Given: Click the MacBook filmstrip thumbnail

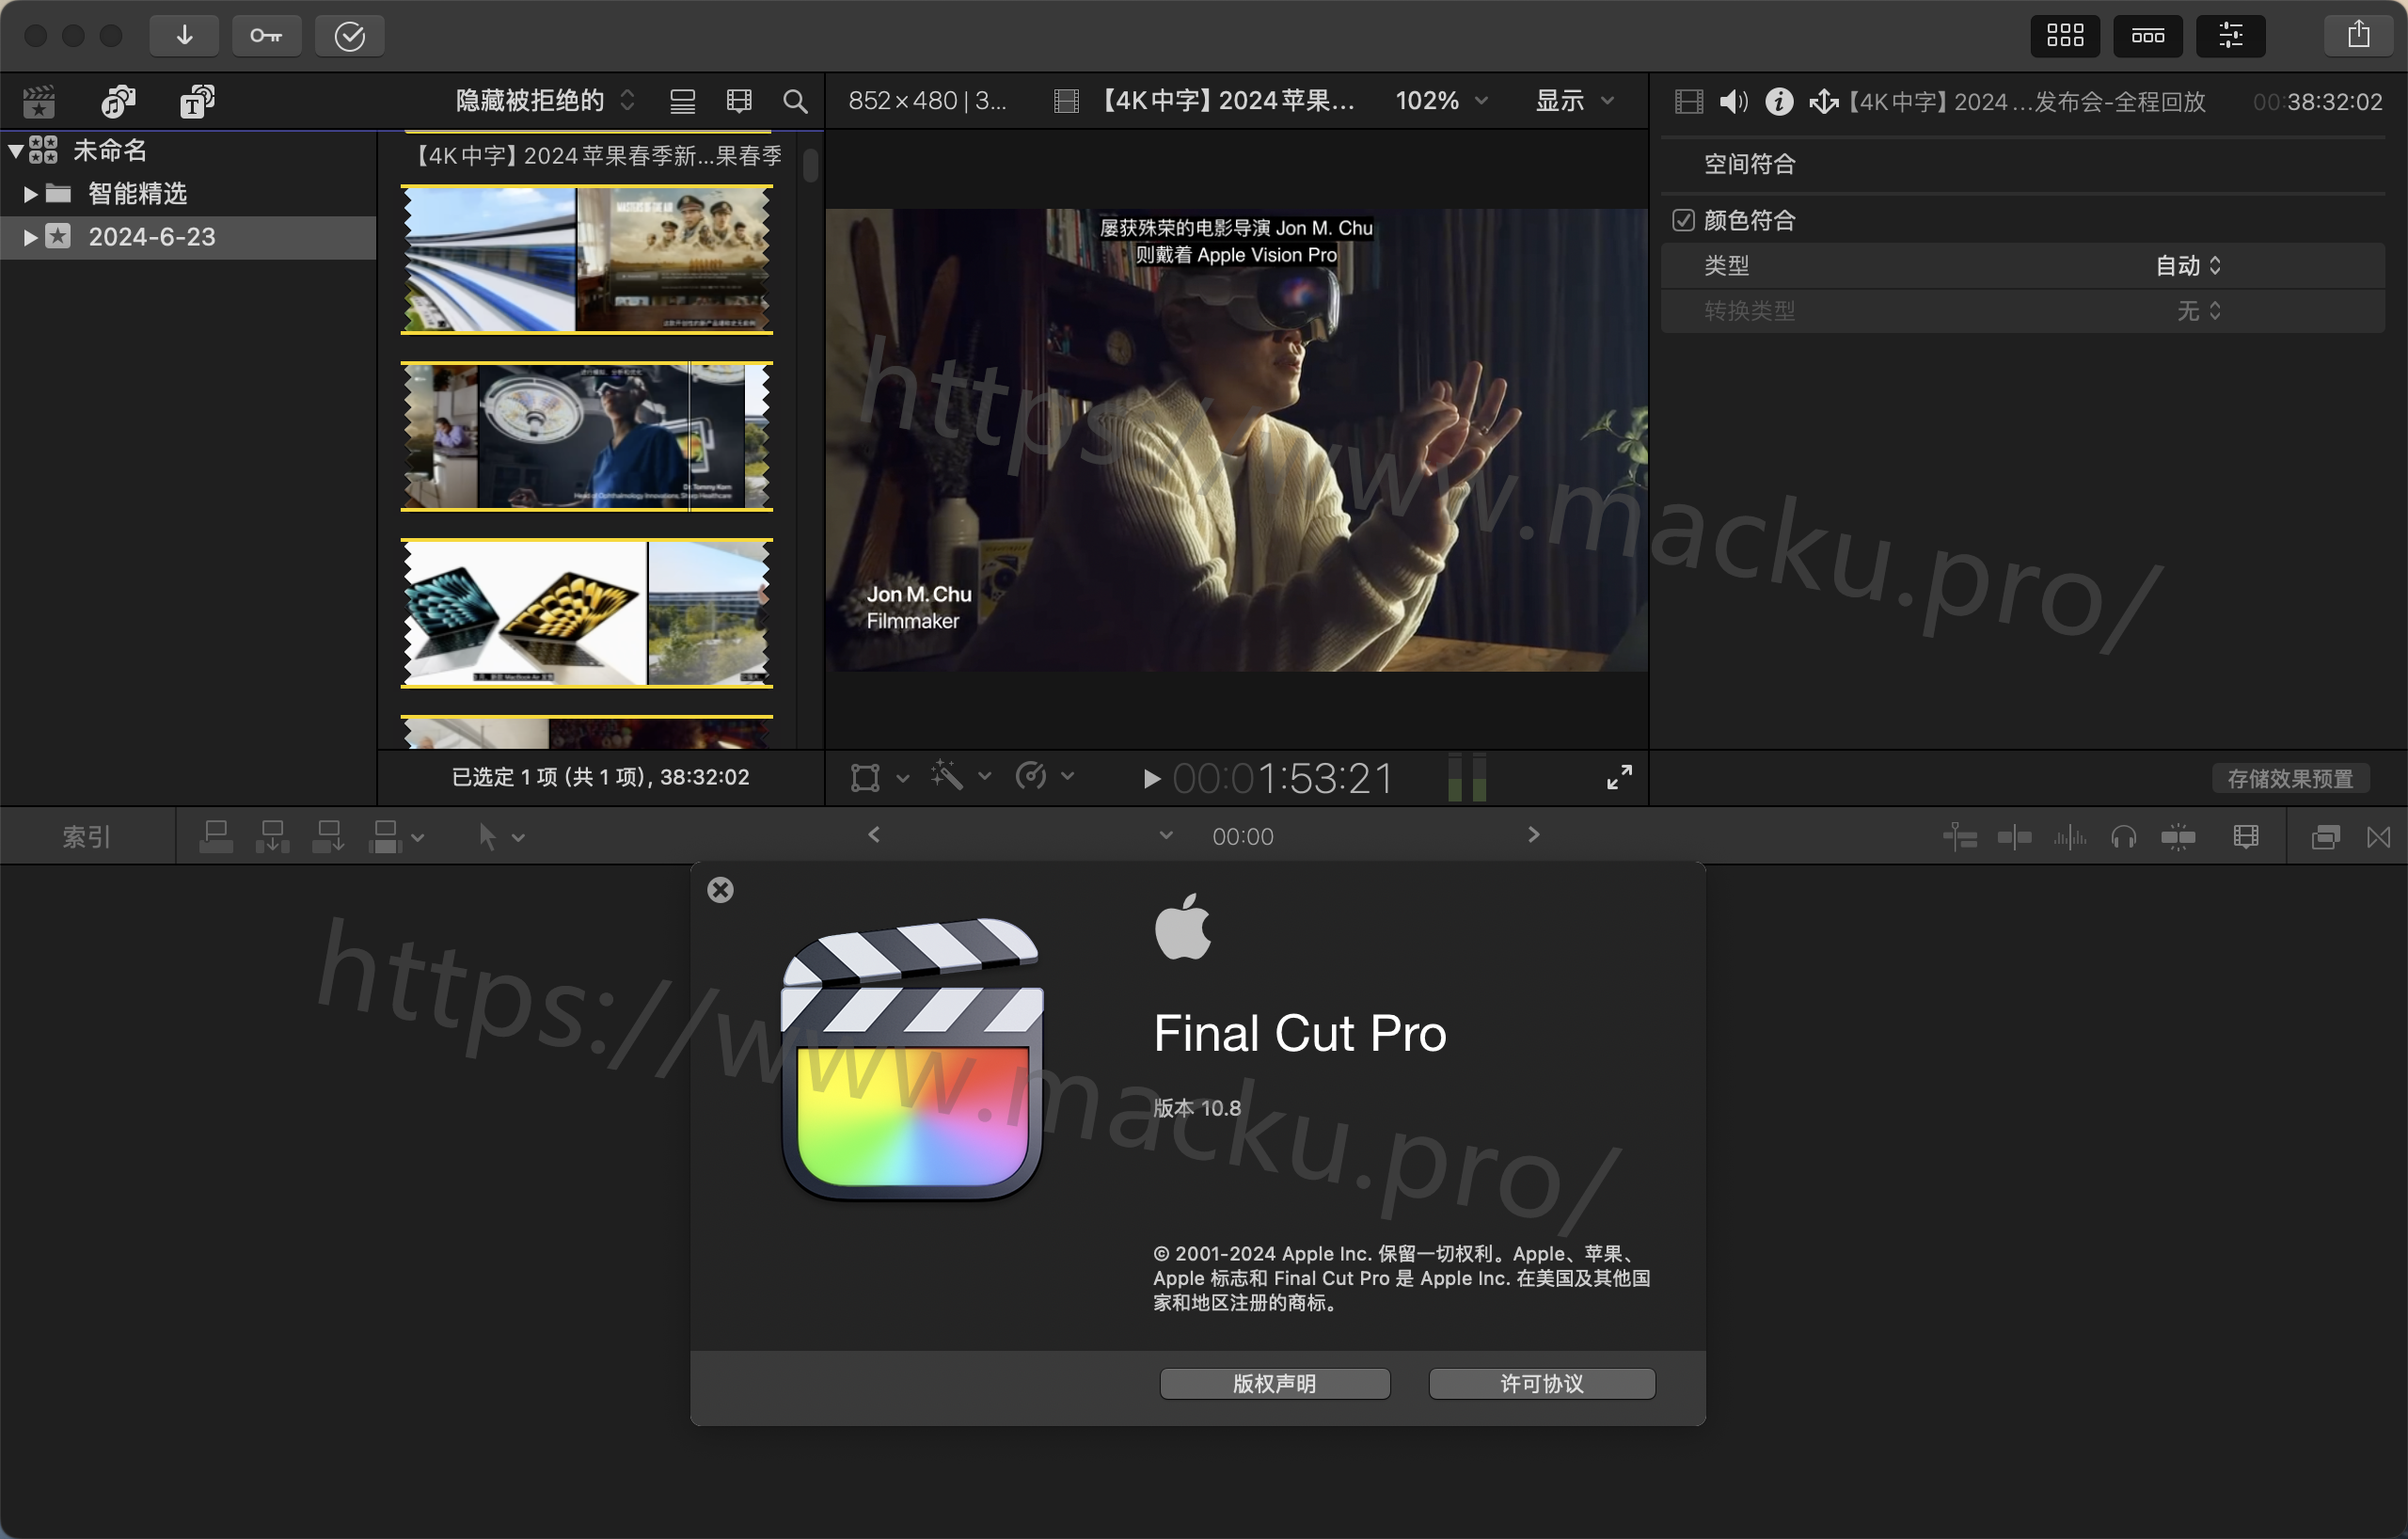Looking at the screenshot, I should pyautogui.click(x=587, y=613).
